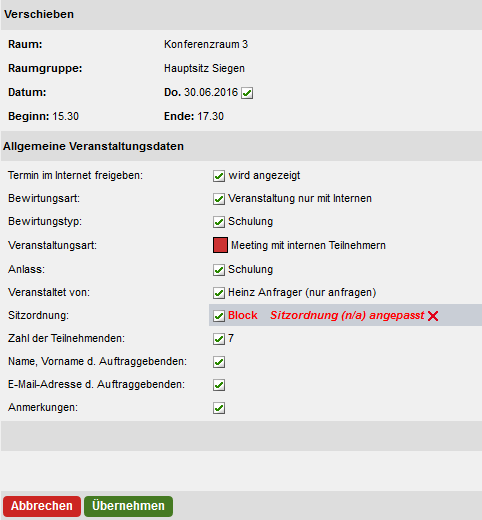Screen dimensions: 482x520
Task: Click the red Abbrechen button
Action: click(x=42, y=506)
